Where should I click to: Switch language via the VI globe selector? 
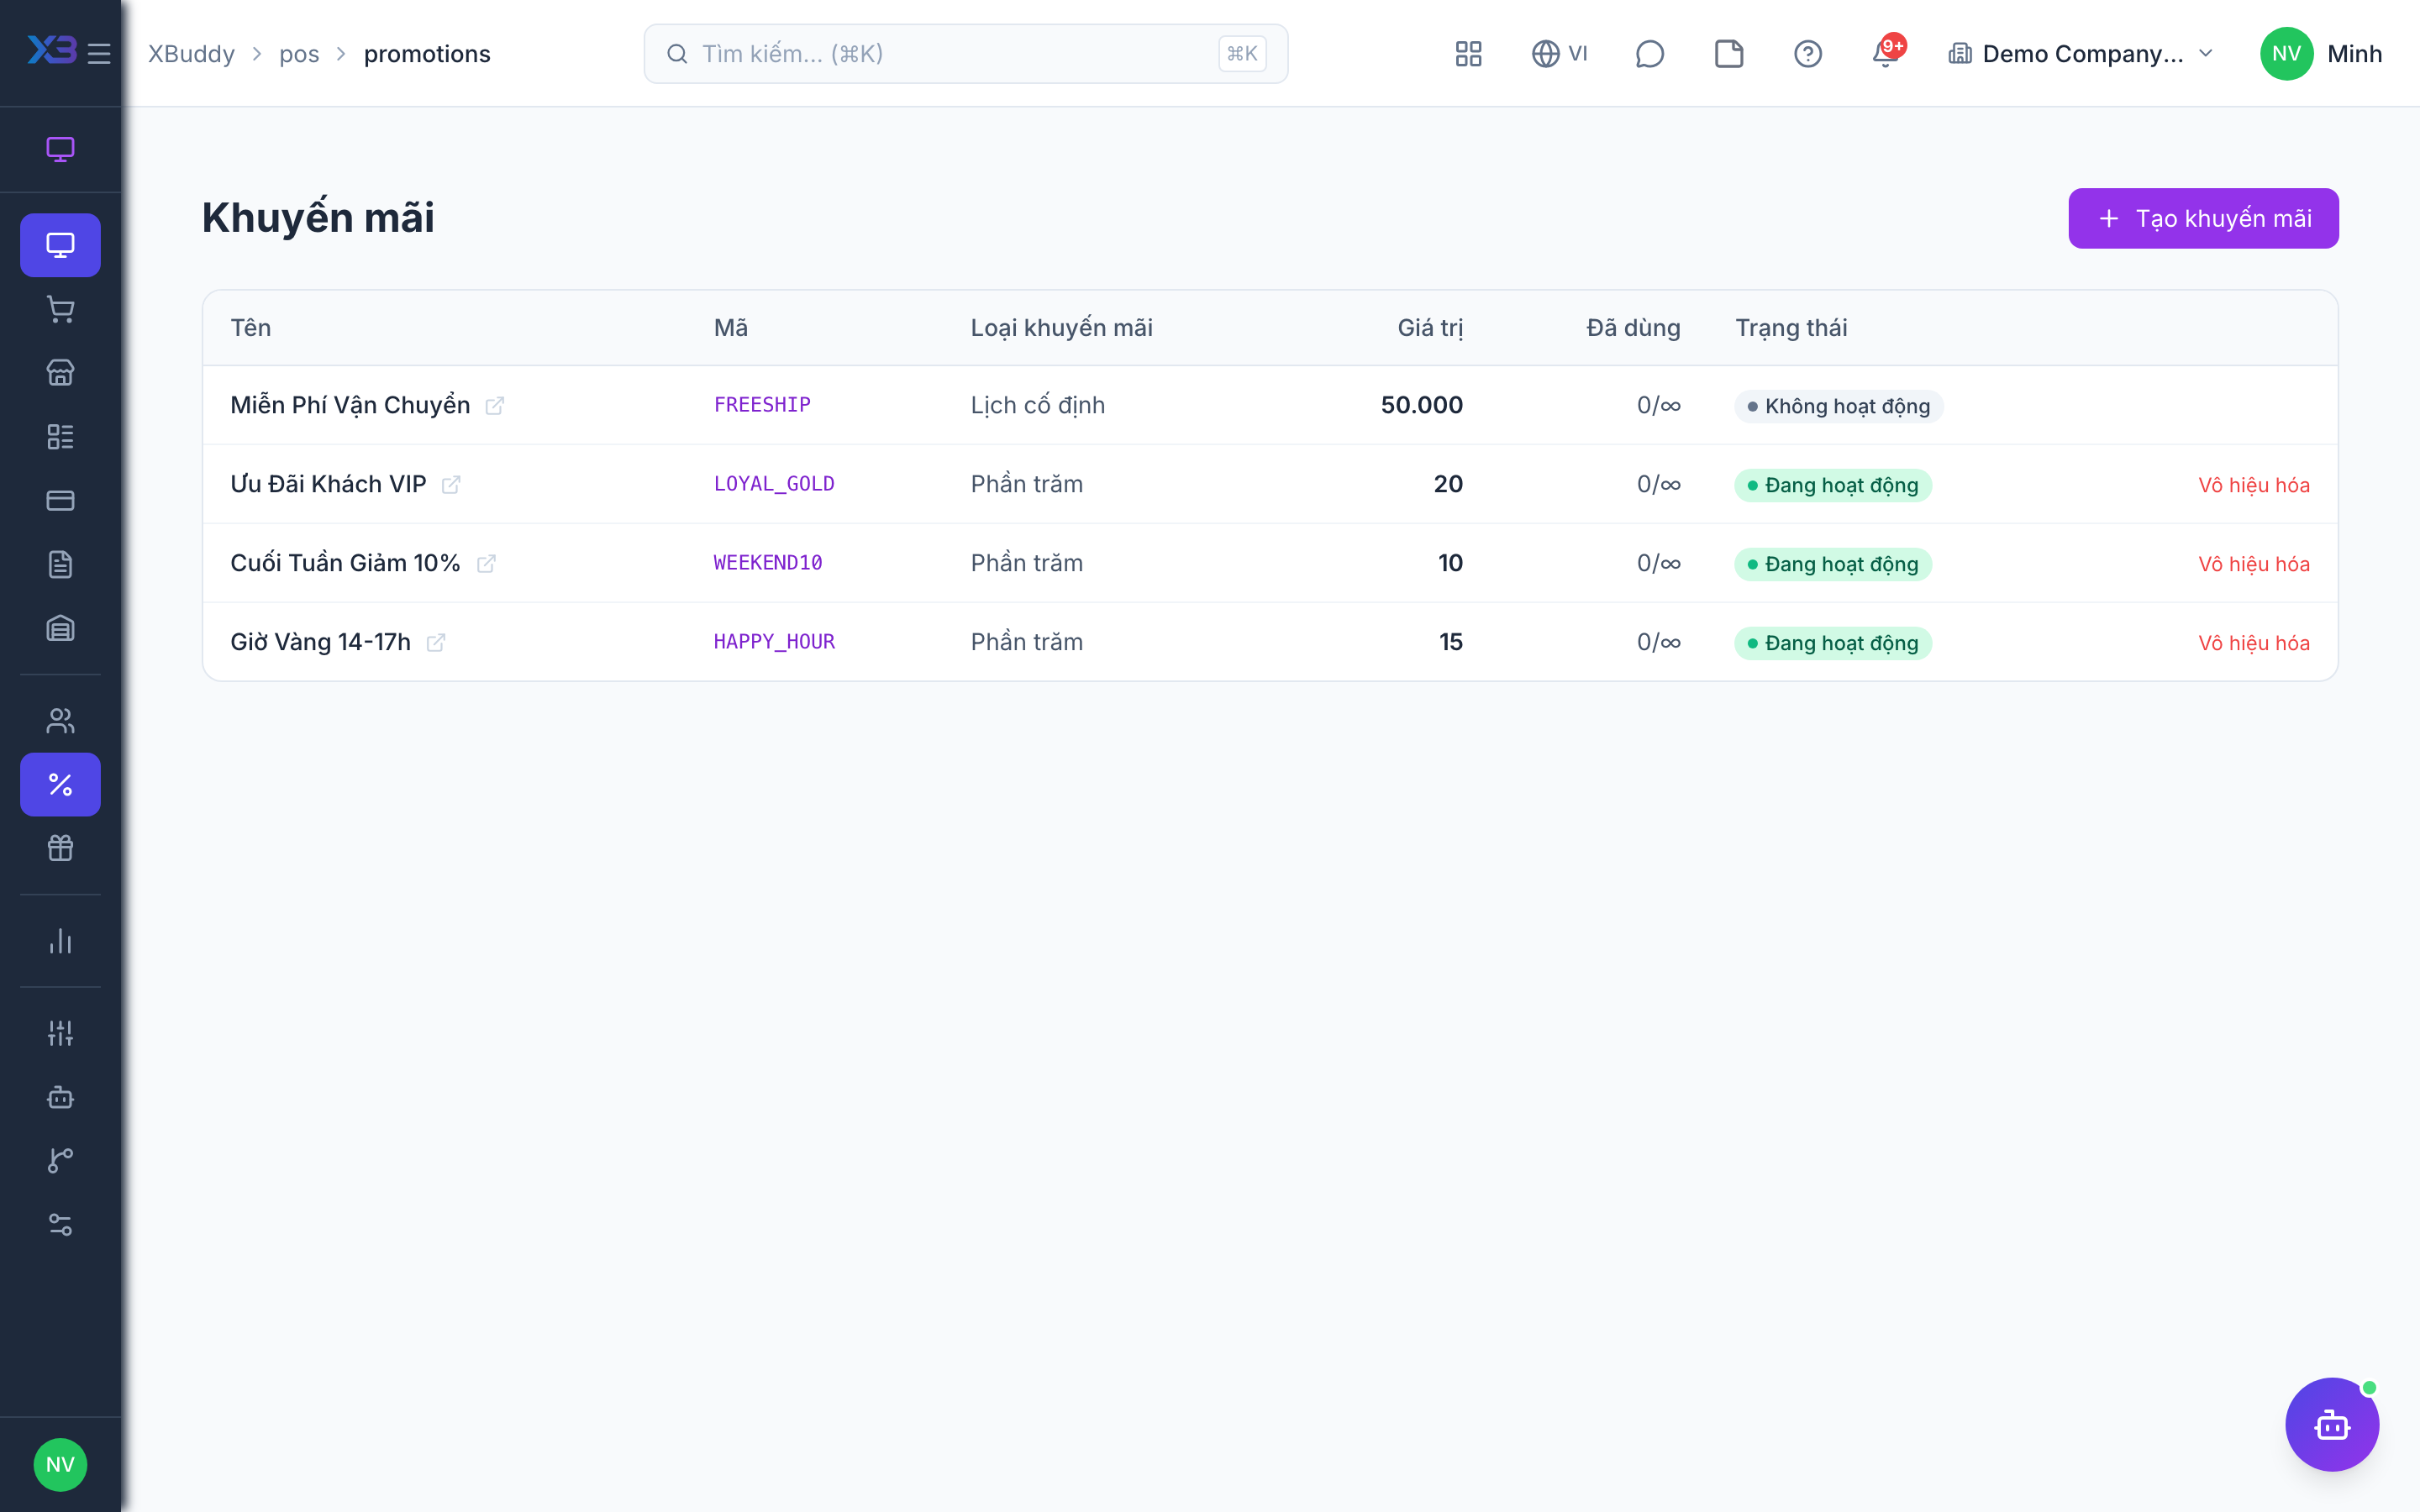click(x=1559, y=53)
